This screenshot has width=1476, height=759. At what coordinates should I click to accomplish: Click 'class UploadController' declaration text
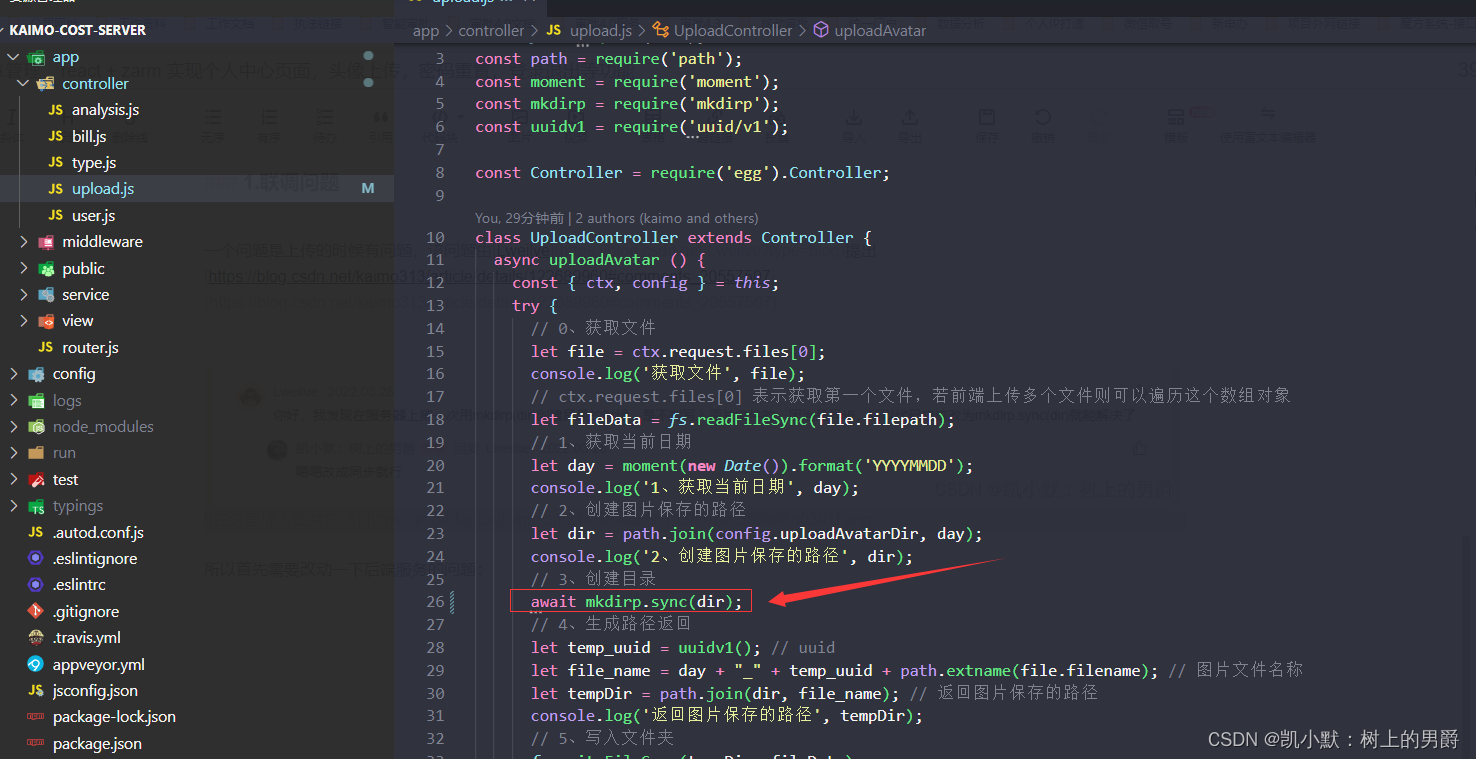coord(577,237)
